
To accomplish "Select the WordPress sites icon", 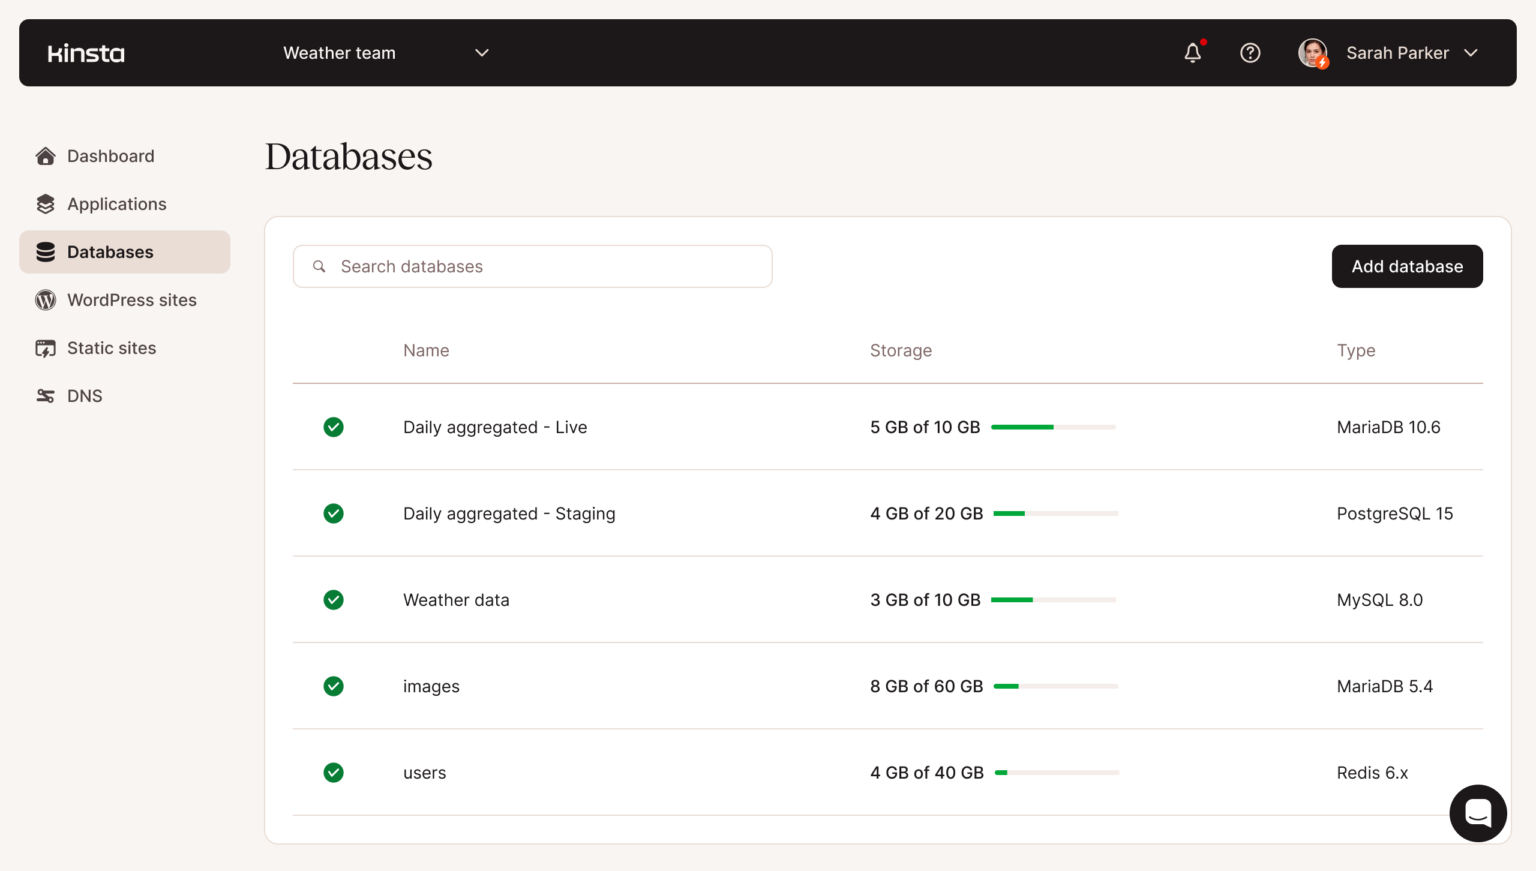I will pos(46,300).
